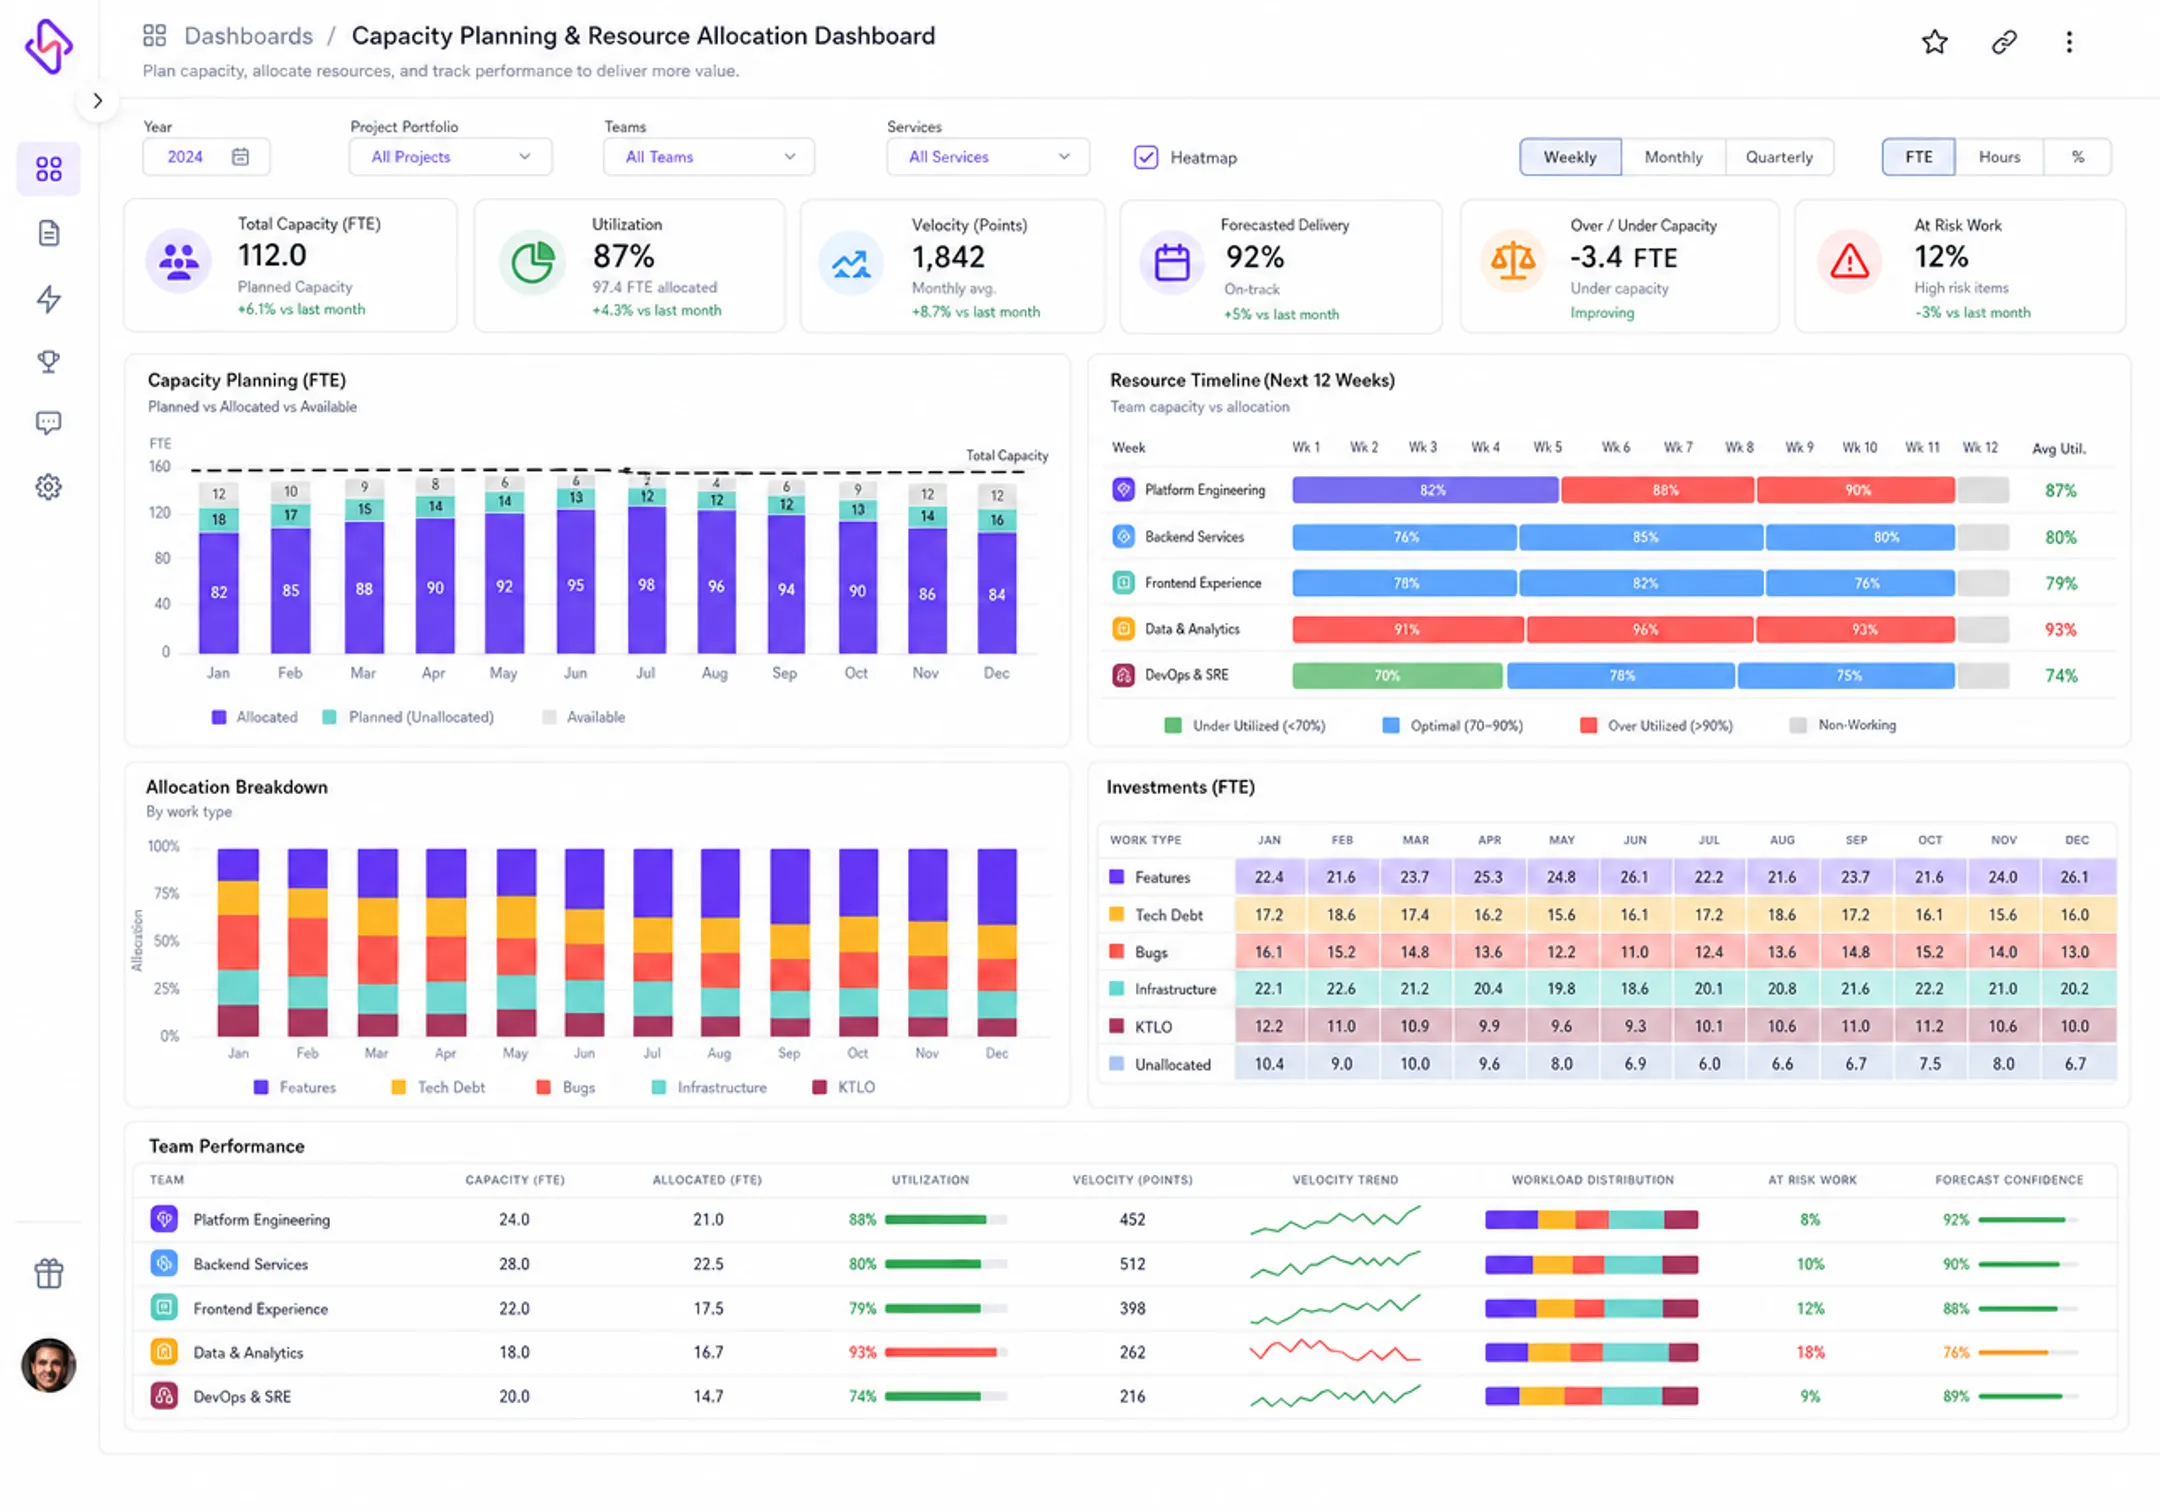Viewport: 2160px width, 1512px height.
Task: Open Platform Engineering in Team Performance table
Action: 261,1220
